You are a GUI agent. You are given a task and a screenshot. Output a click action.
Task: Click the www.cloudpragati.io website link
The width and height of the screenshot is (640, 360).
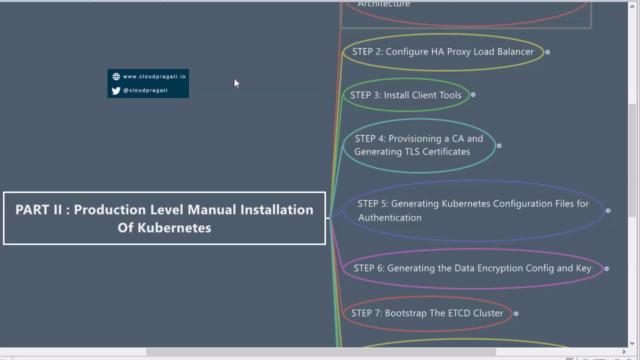[154, 76]
